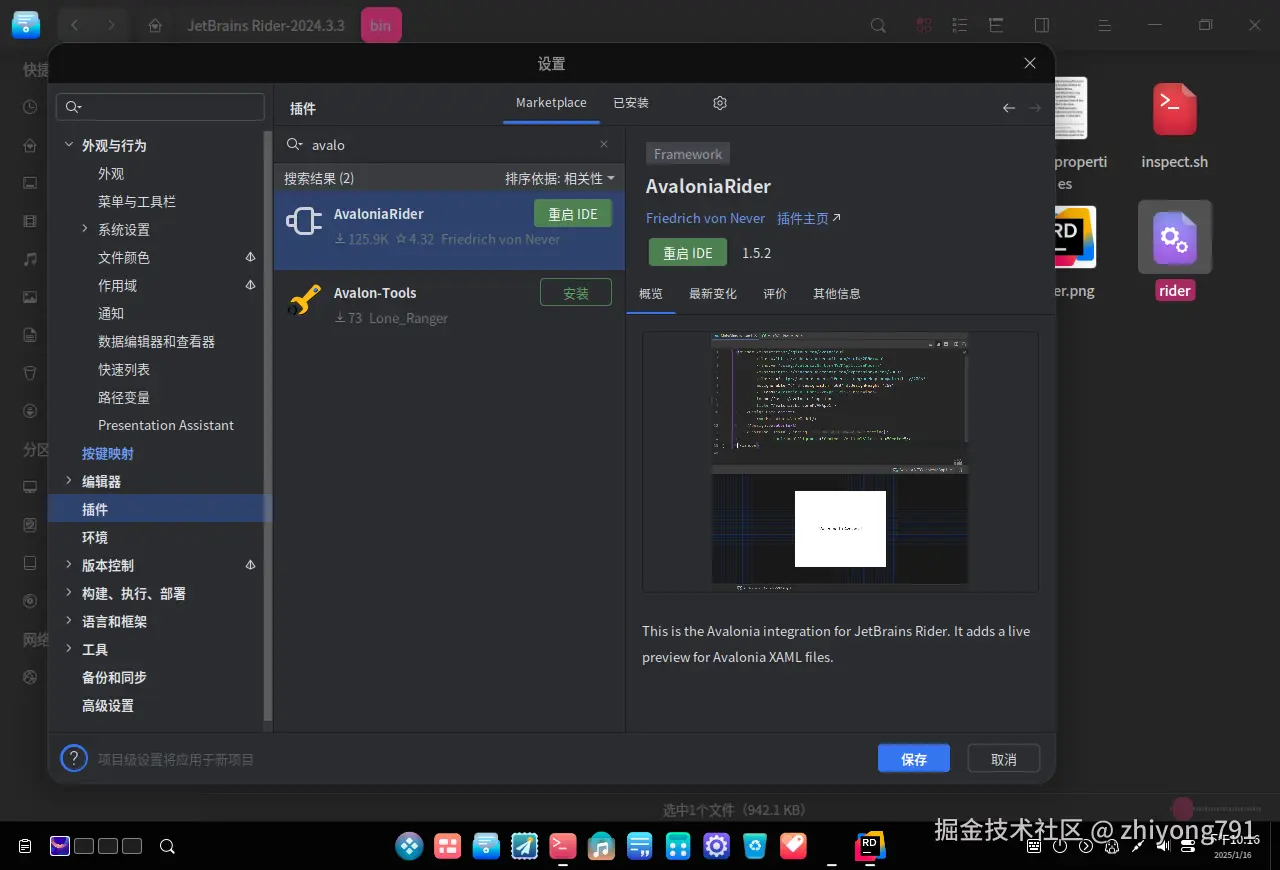The width and height of the screenshot is (1280, 870).
Task: Clear the 'avalo' plugin search text
Action: (604, 144)
